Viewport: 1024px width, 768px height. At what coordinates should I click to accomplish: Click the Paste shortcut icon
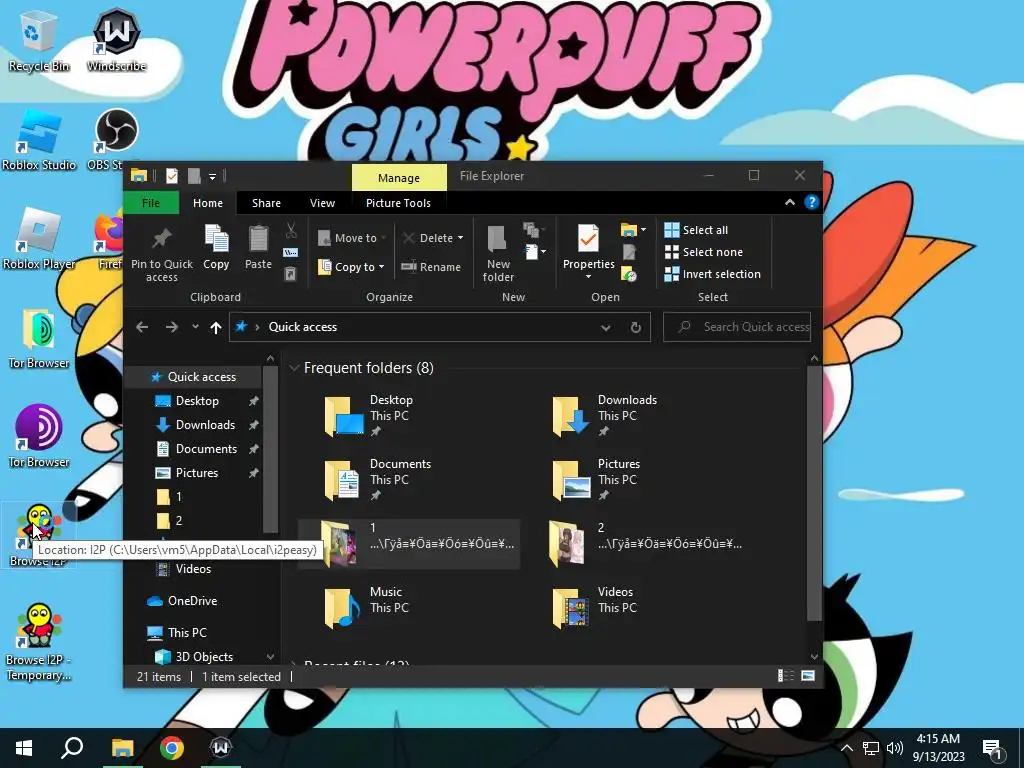coord(291,274)
